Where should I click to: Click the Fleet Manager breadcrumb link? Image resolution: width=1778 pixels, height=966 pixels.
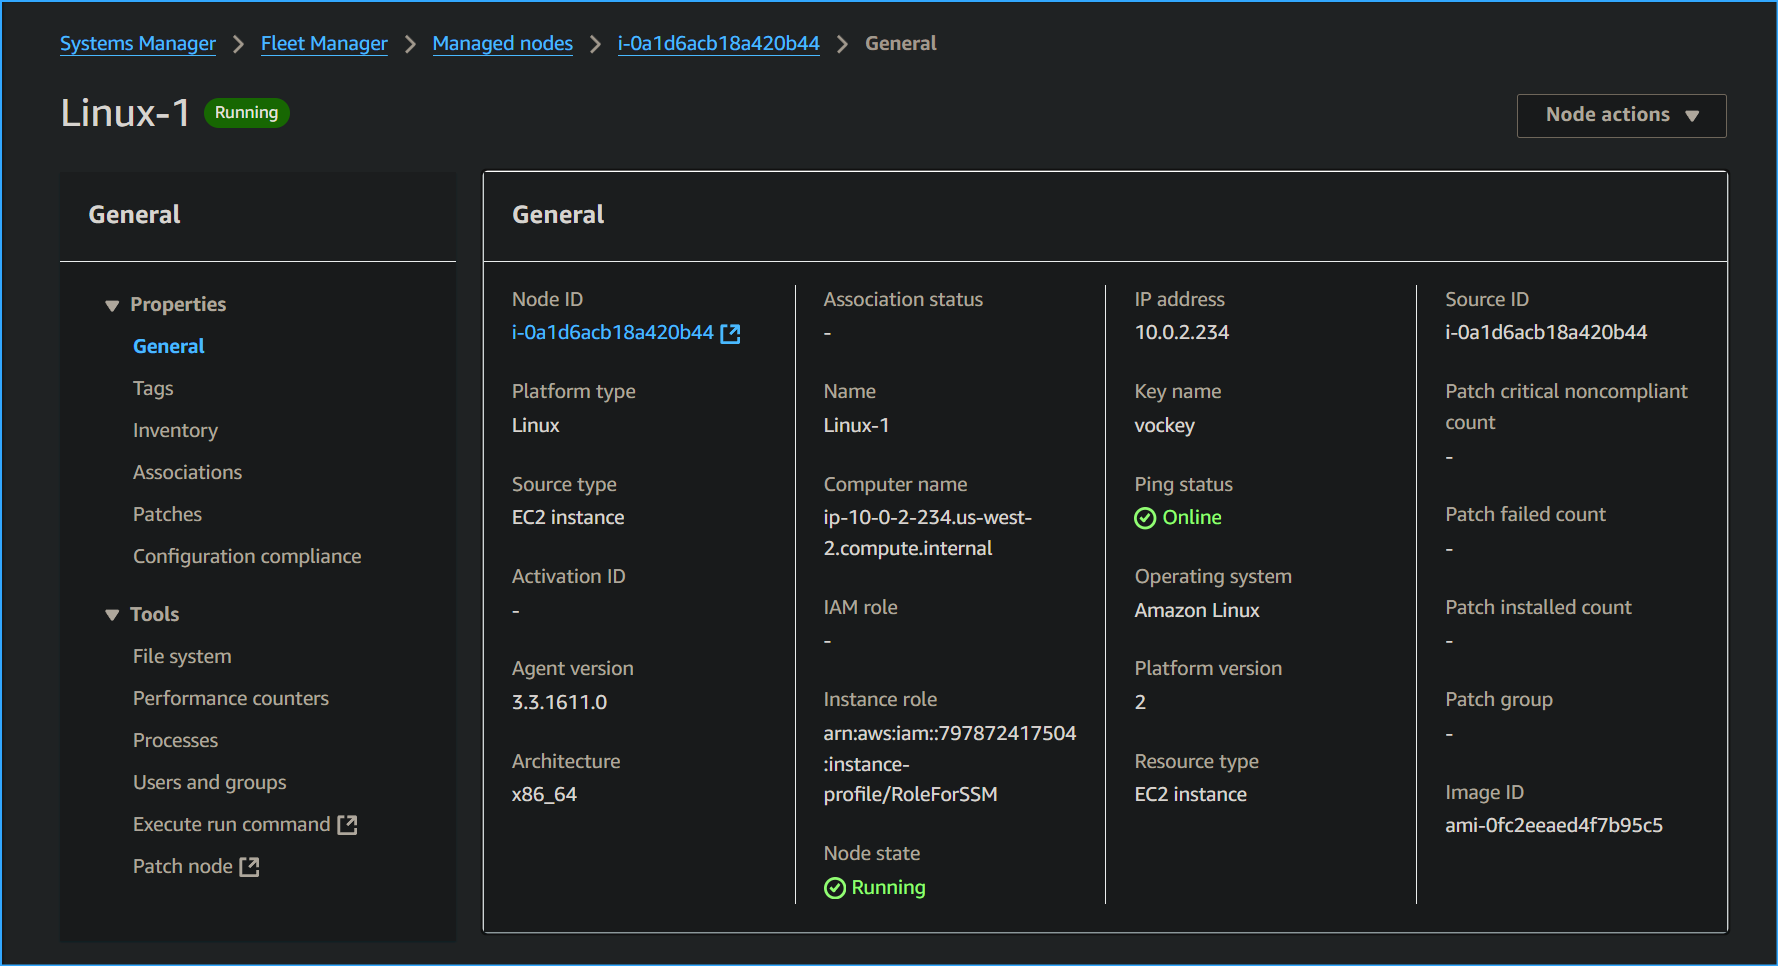point(324,43)
